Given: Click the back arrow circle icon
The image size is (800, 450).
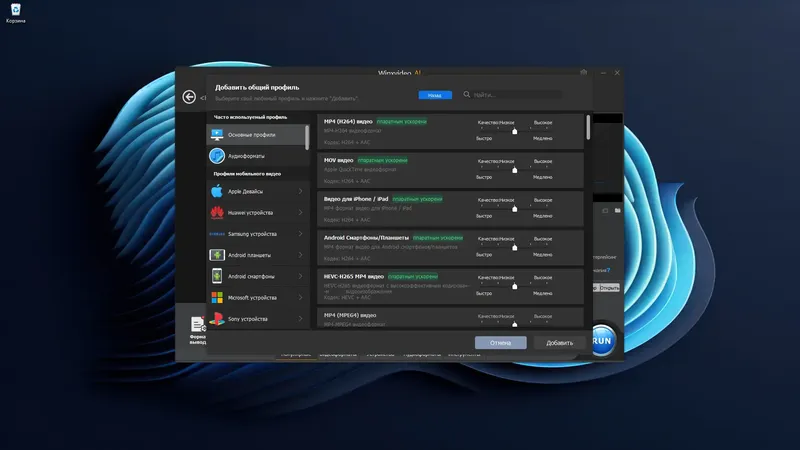Looking at the screenshot, I should [189, 97].
